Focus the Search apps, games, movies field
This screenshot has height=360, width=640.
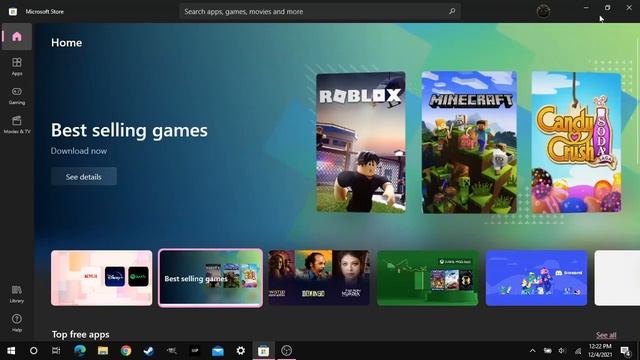(320, 11)
